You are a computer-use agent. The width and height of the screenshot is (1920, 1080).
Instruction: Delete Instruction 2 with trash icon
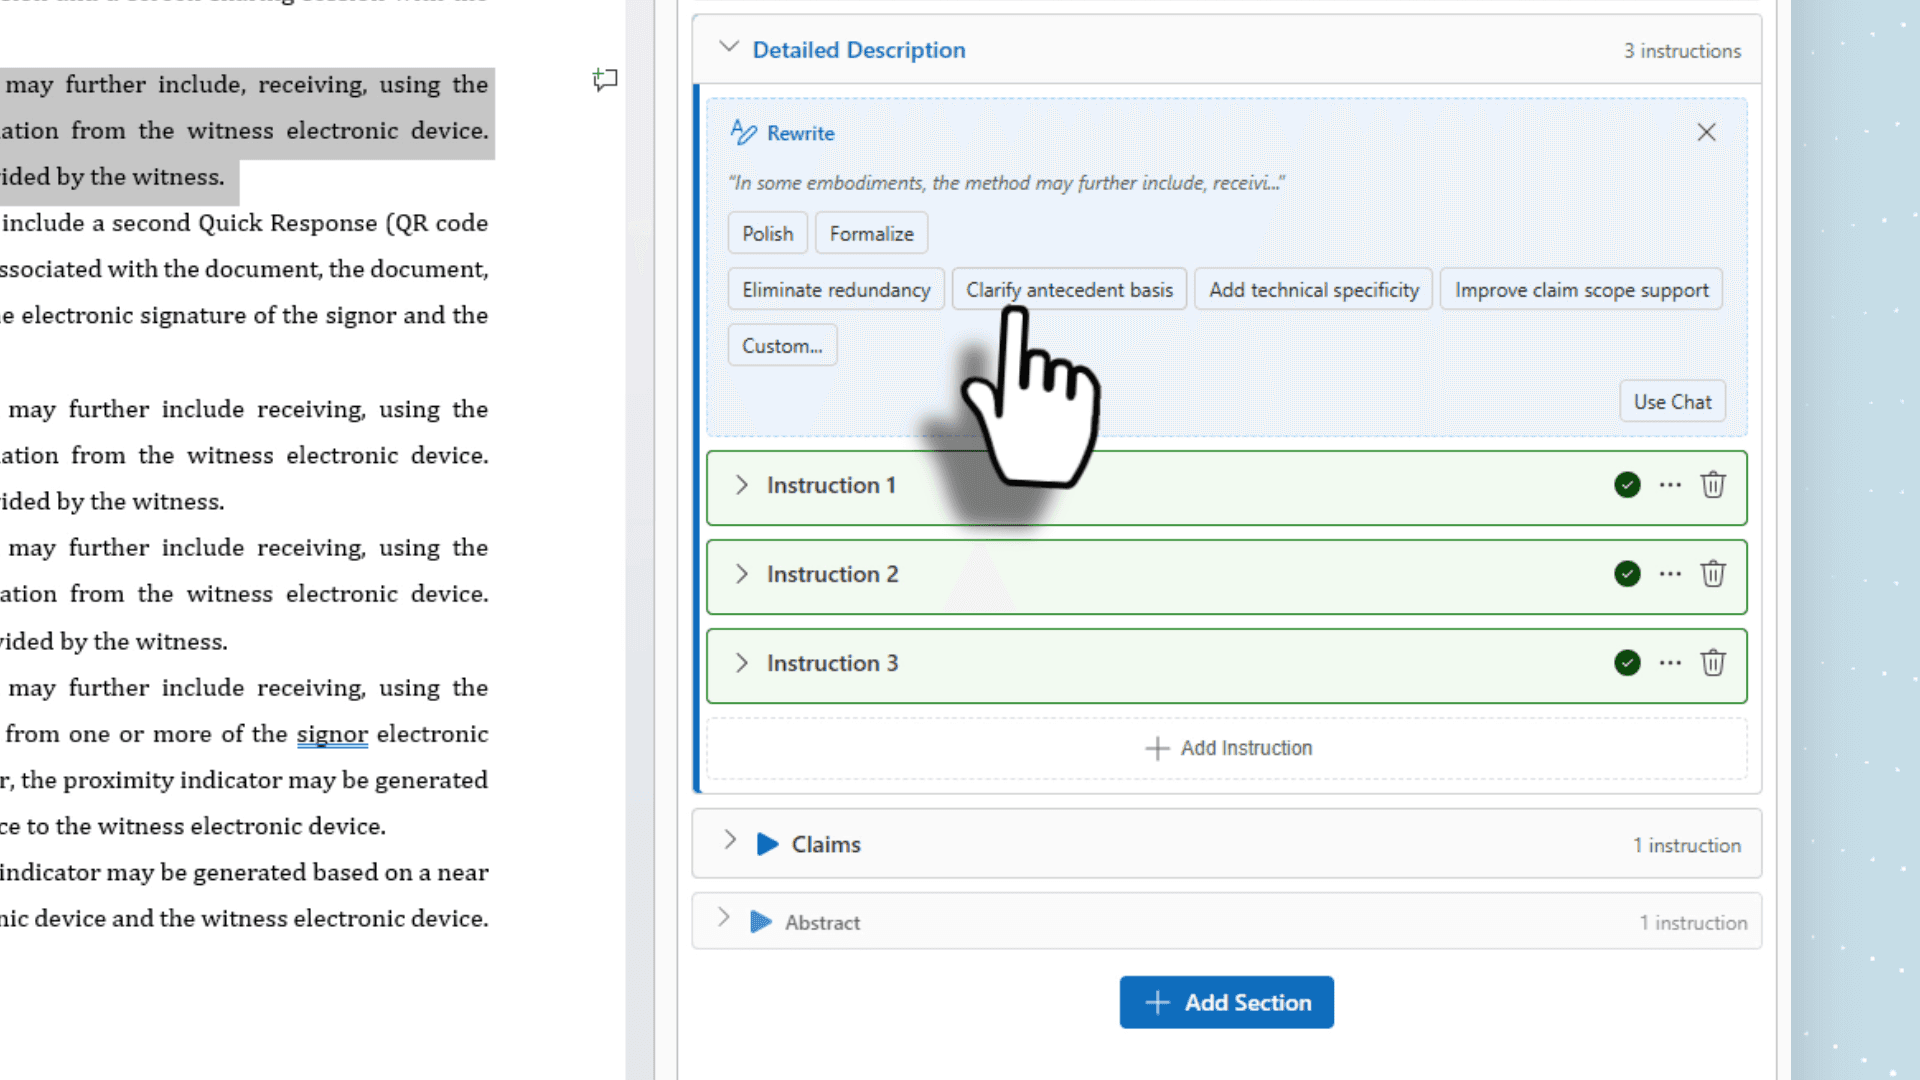pos(1713,574)
